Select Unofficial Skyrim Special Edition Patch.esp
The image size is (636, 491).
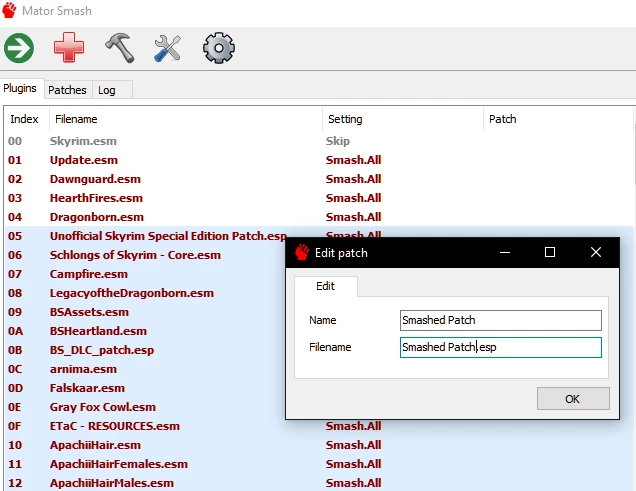(x=168, y=236)
